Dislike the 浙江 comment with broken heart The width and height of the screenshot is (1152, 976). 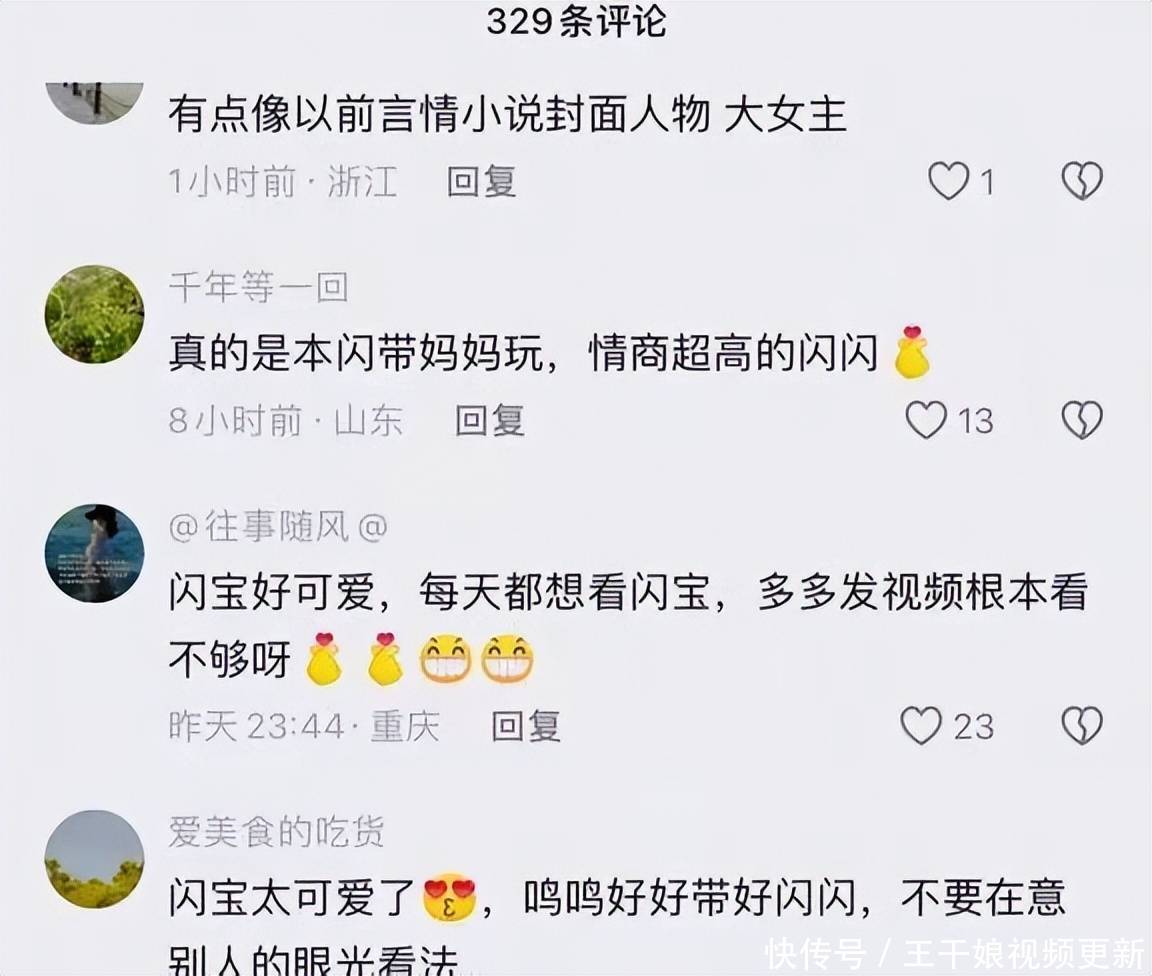pyautogui.click(x=1082, y=181)
